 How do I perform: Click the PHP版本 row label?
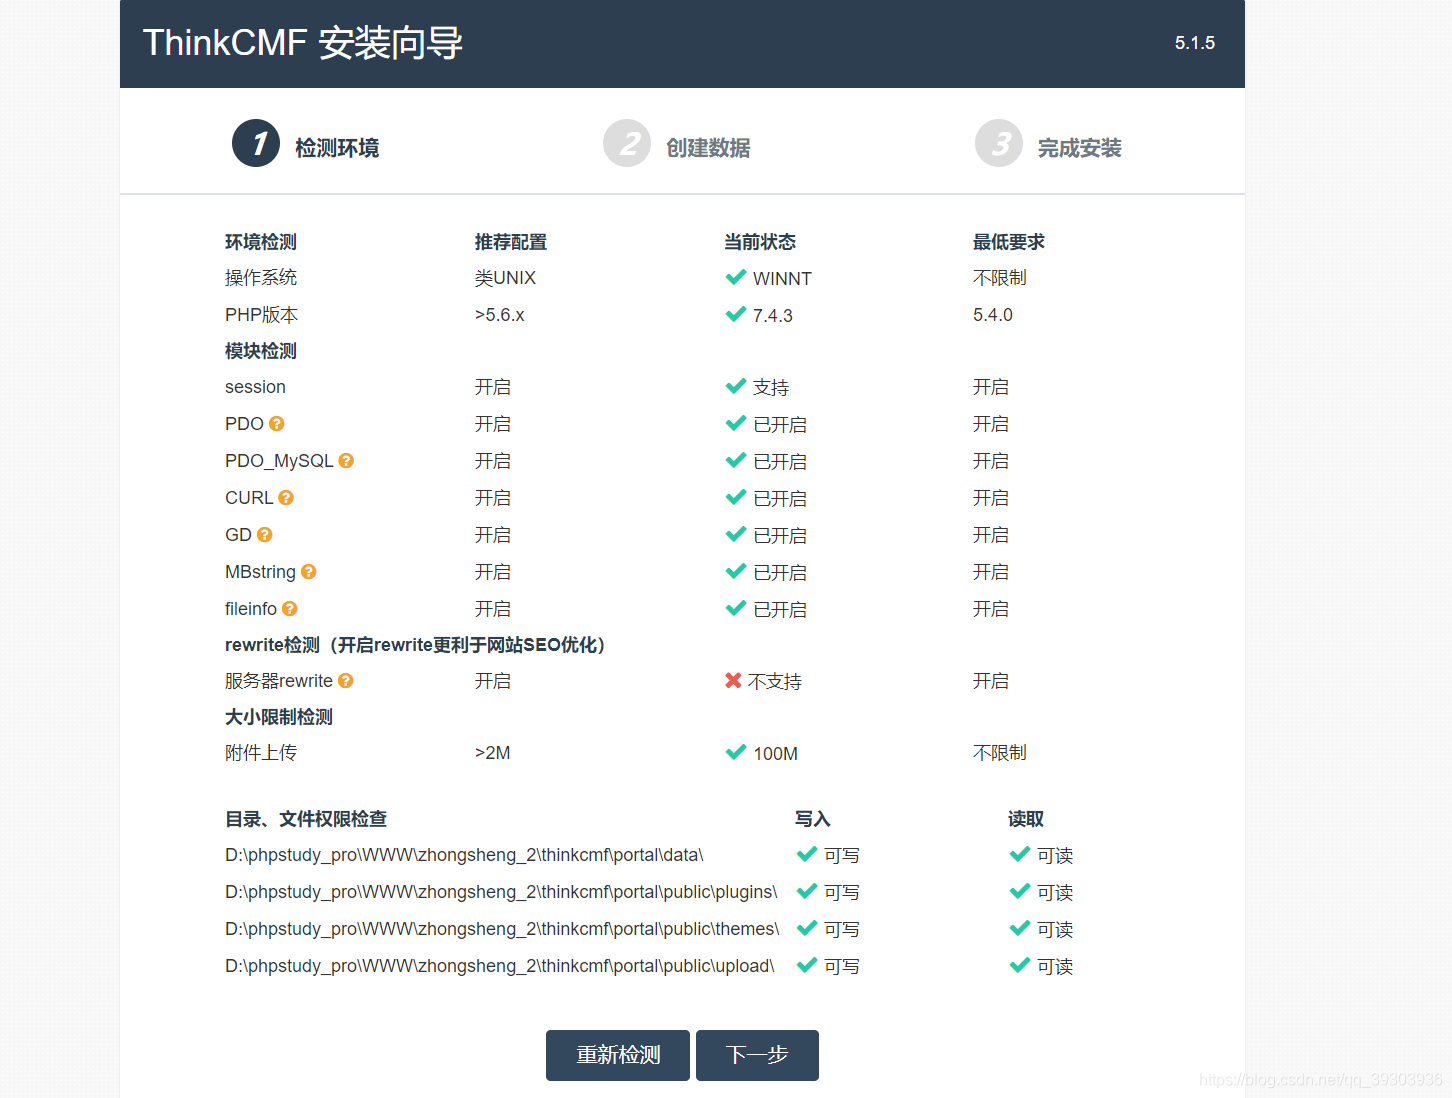262,315
